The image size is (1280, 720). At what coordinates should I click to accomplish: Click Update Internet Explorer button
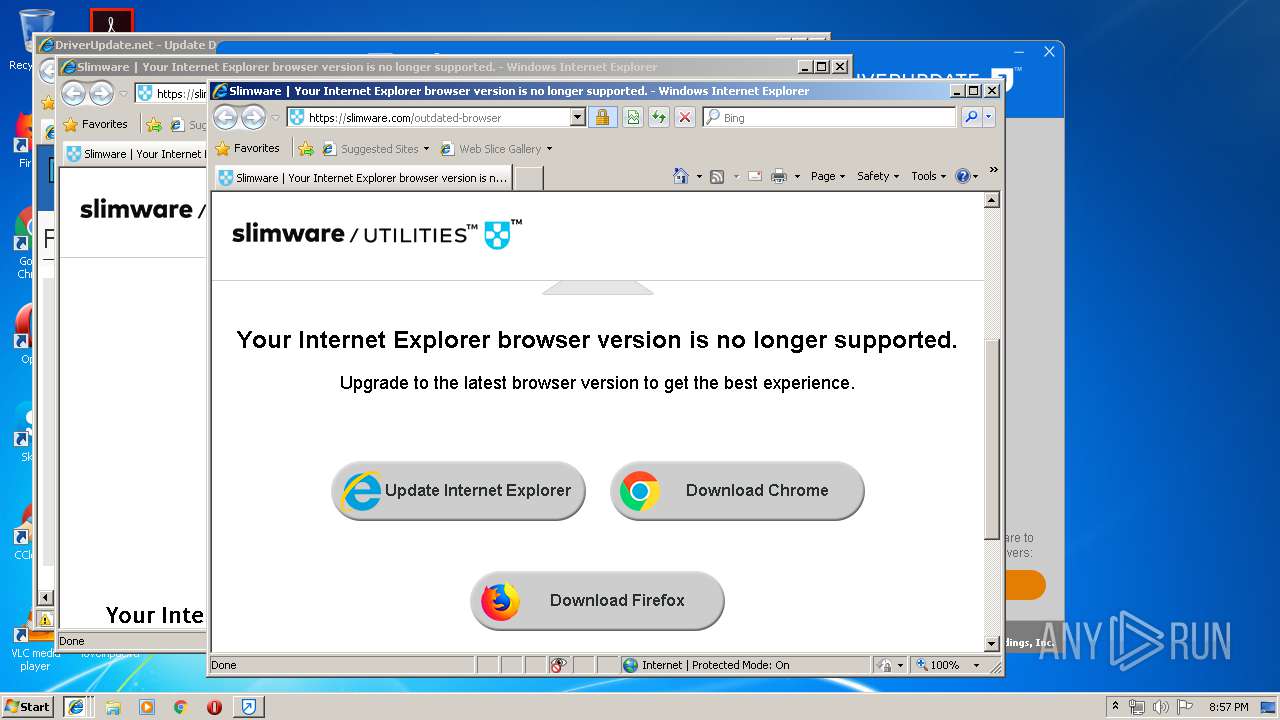click(x=458, y=491)
